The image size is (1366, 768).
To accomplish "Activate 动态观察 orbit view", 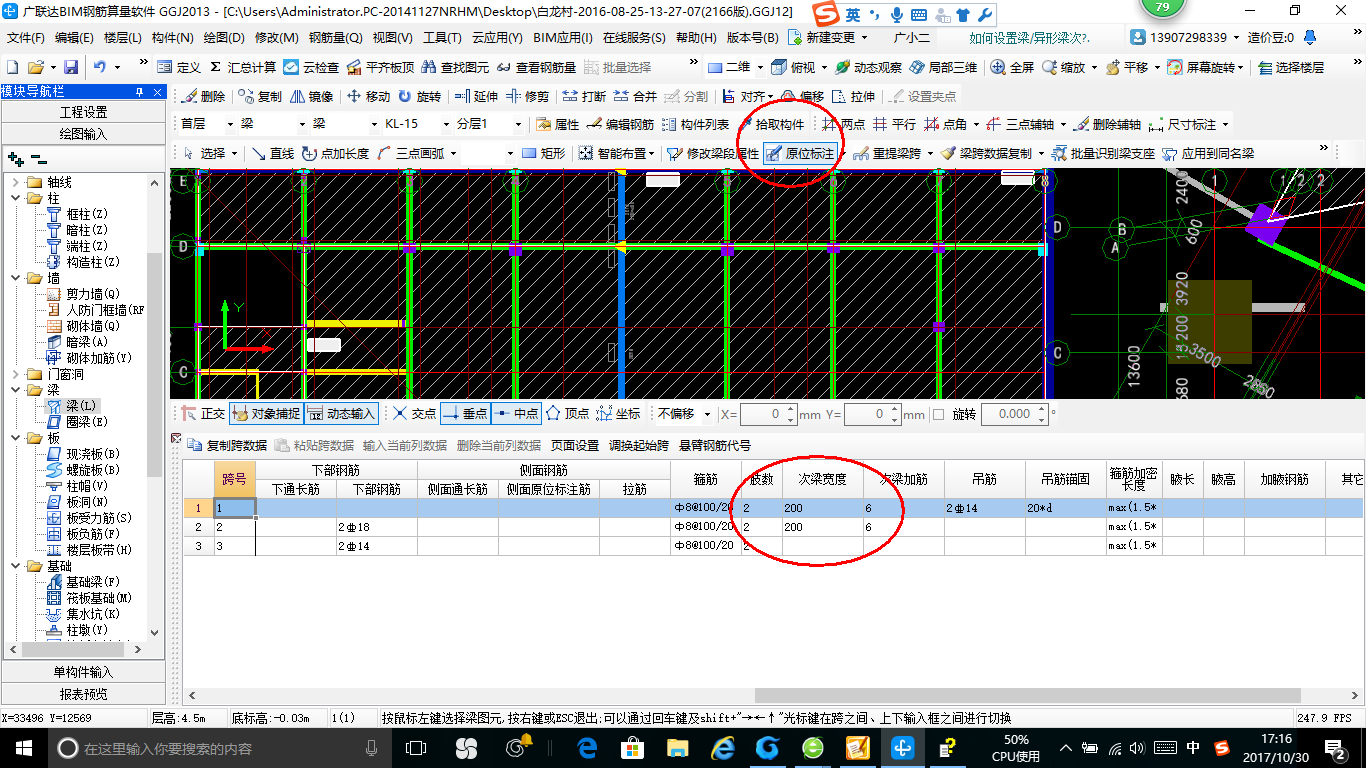I will point(868,67).
